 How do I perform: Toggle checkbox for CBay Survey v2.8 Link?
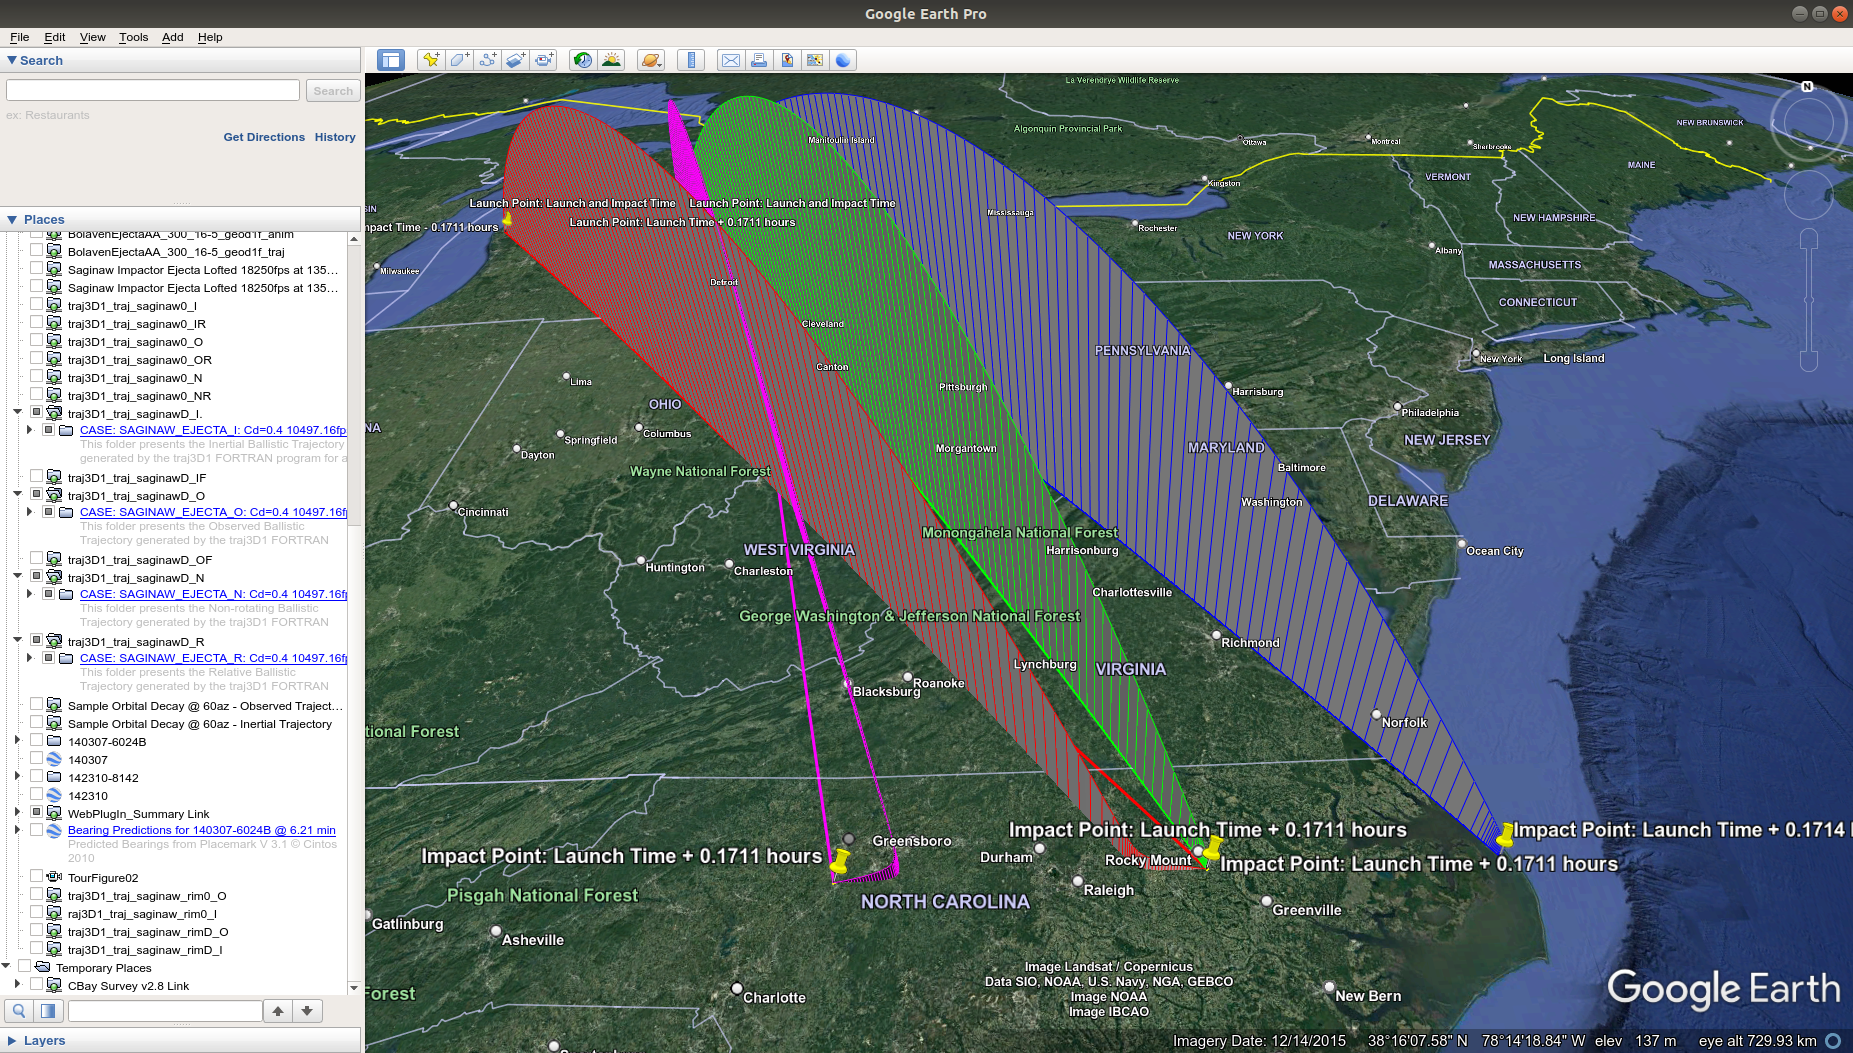[37, 985]
